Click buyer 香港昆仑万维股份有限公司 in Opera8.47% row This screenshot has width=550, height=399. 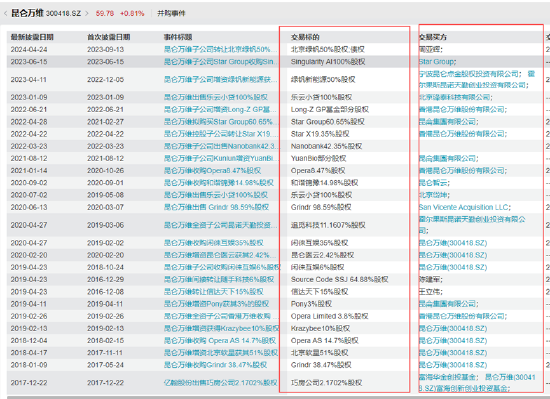tap(463, 171)
